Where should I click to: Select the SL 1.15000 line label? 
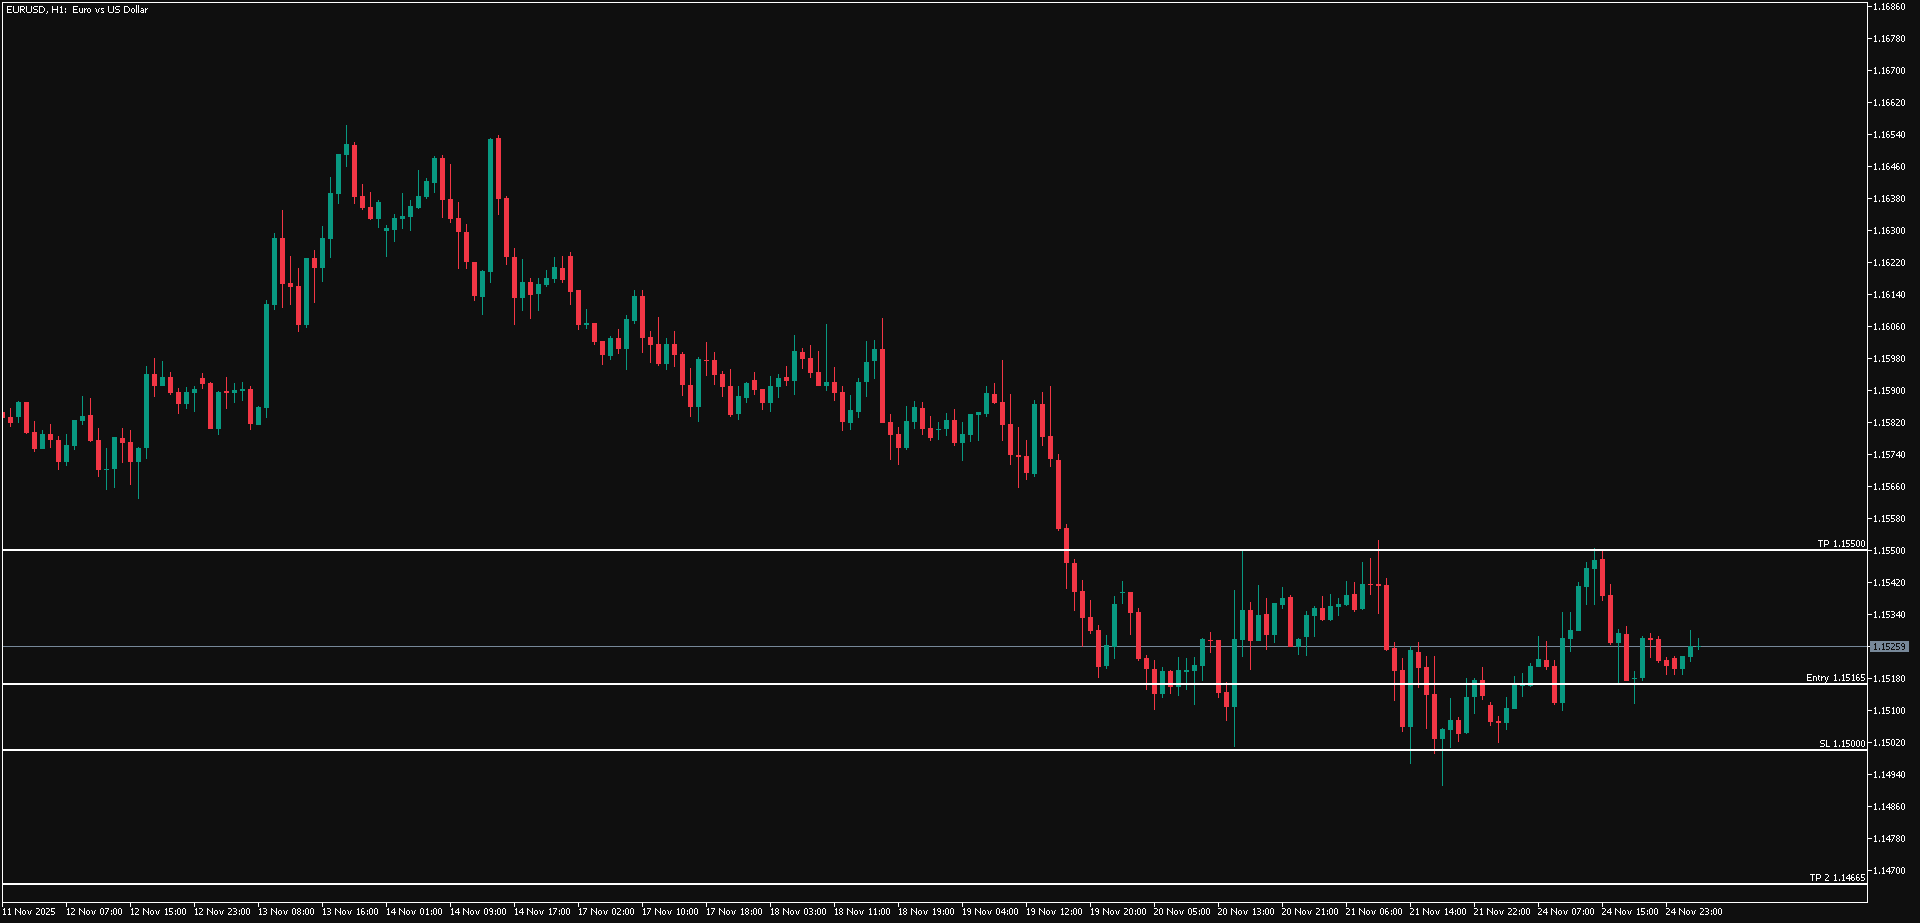(x=1841, y=744)
